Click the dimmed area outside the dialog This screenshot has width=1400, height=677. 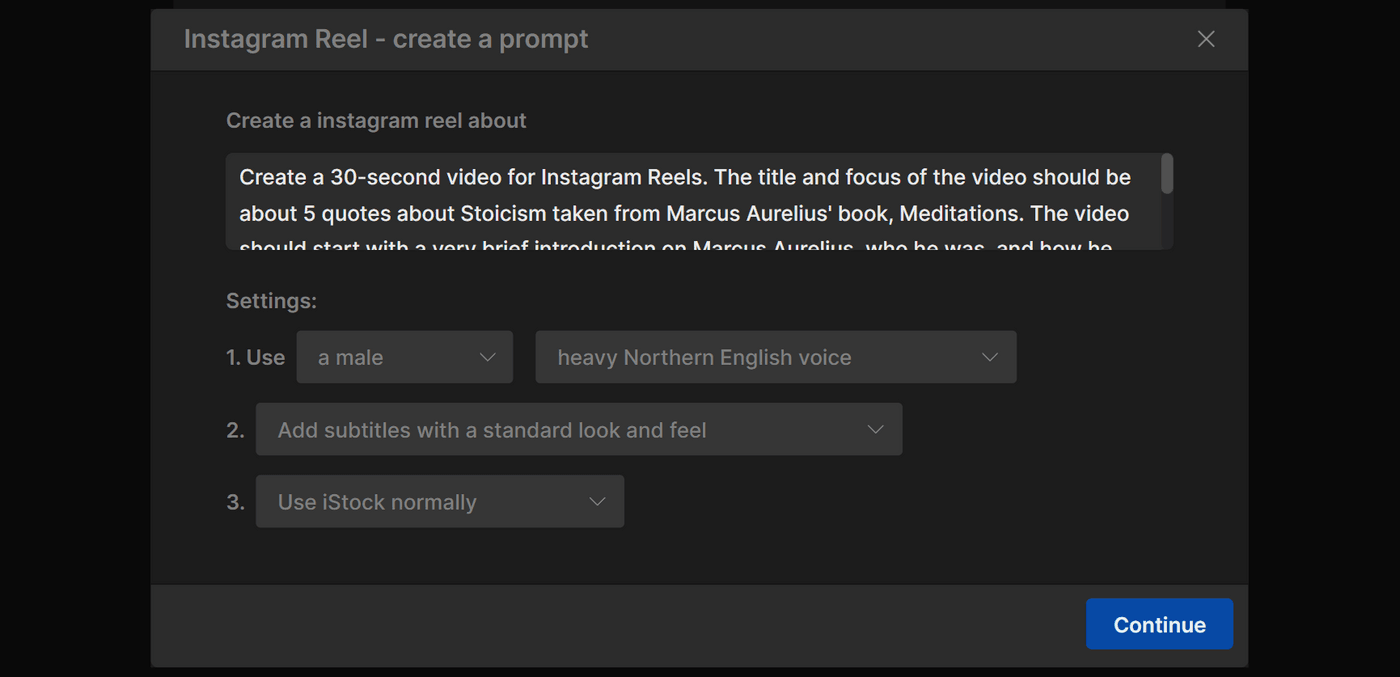point(70,340)
